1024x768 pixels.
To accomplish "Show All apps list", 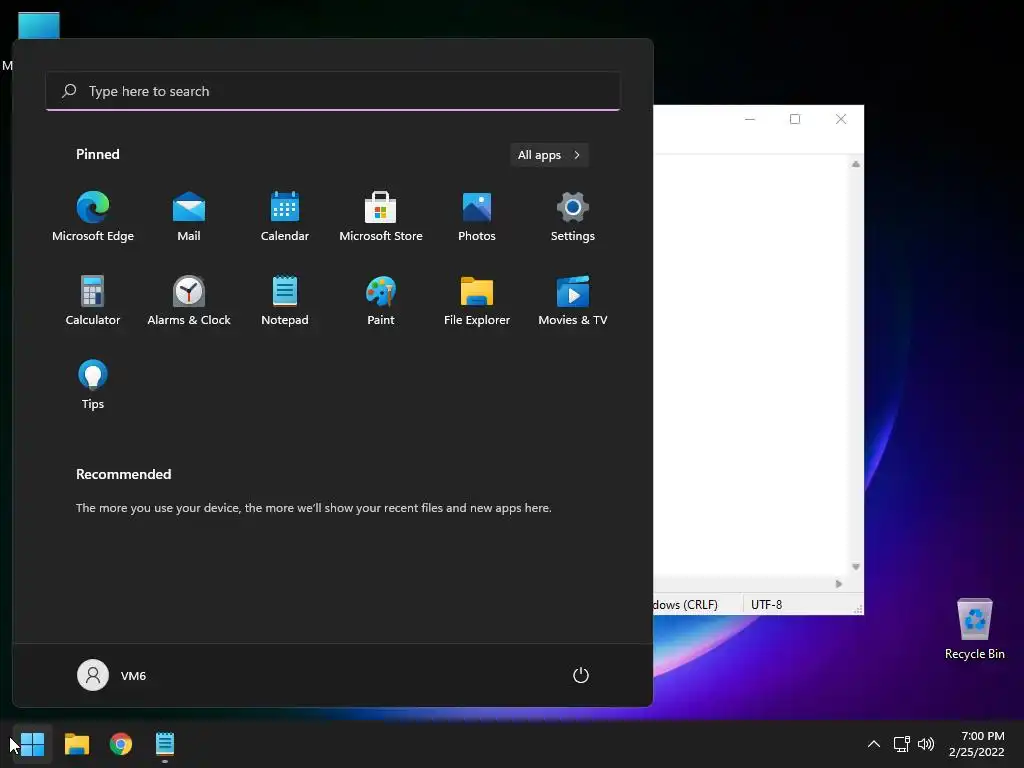I will (549, 155).
